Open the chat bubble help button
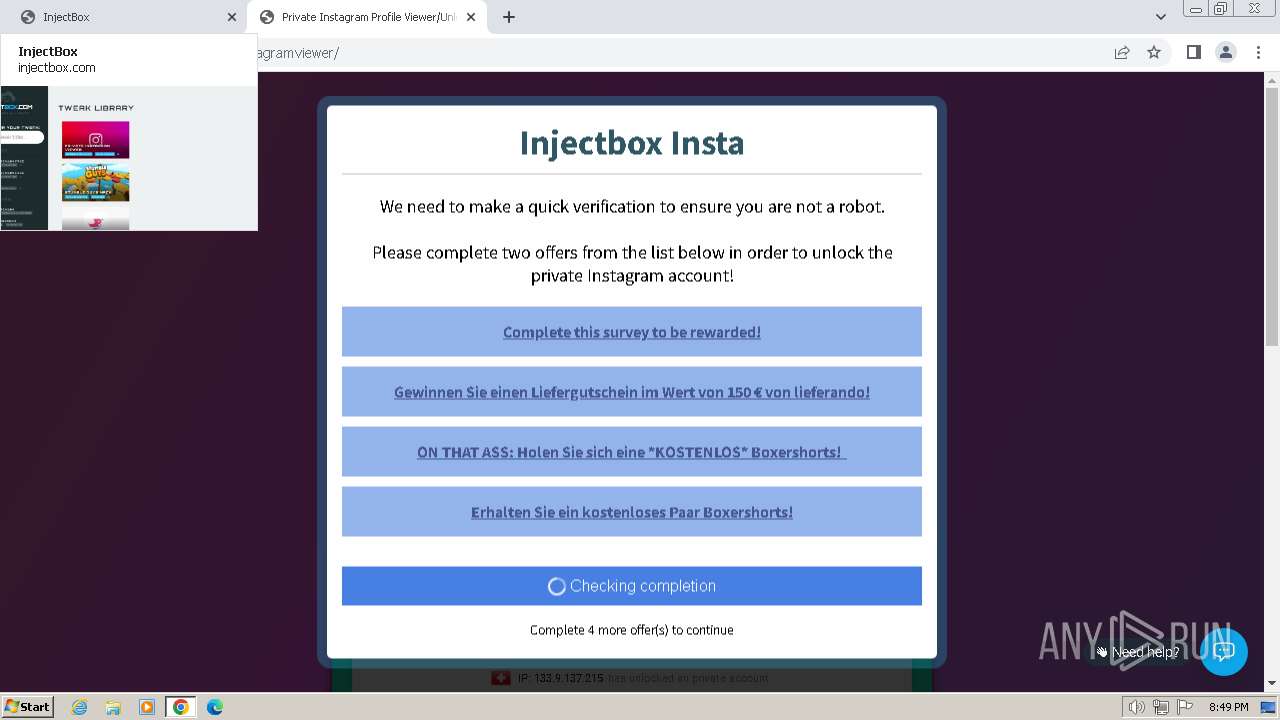The width and height of the screenshot is (1280, 720). tap(1223, 651)
